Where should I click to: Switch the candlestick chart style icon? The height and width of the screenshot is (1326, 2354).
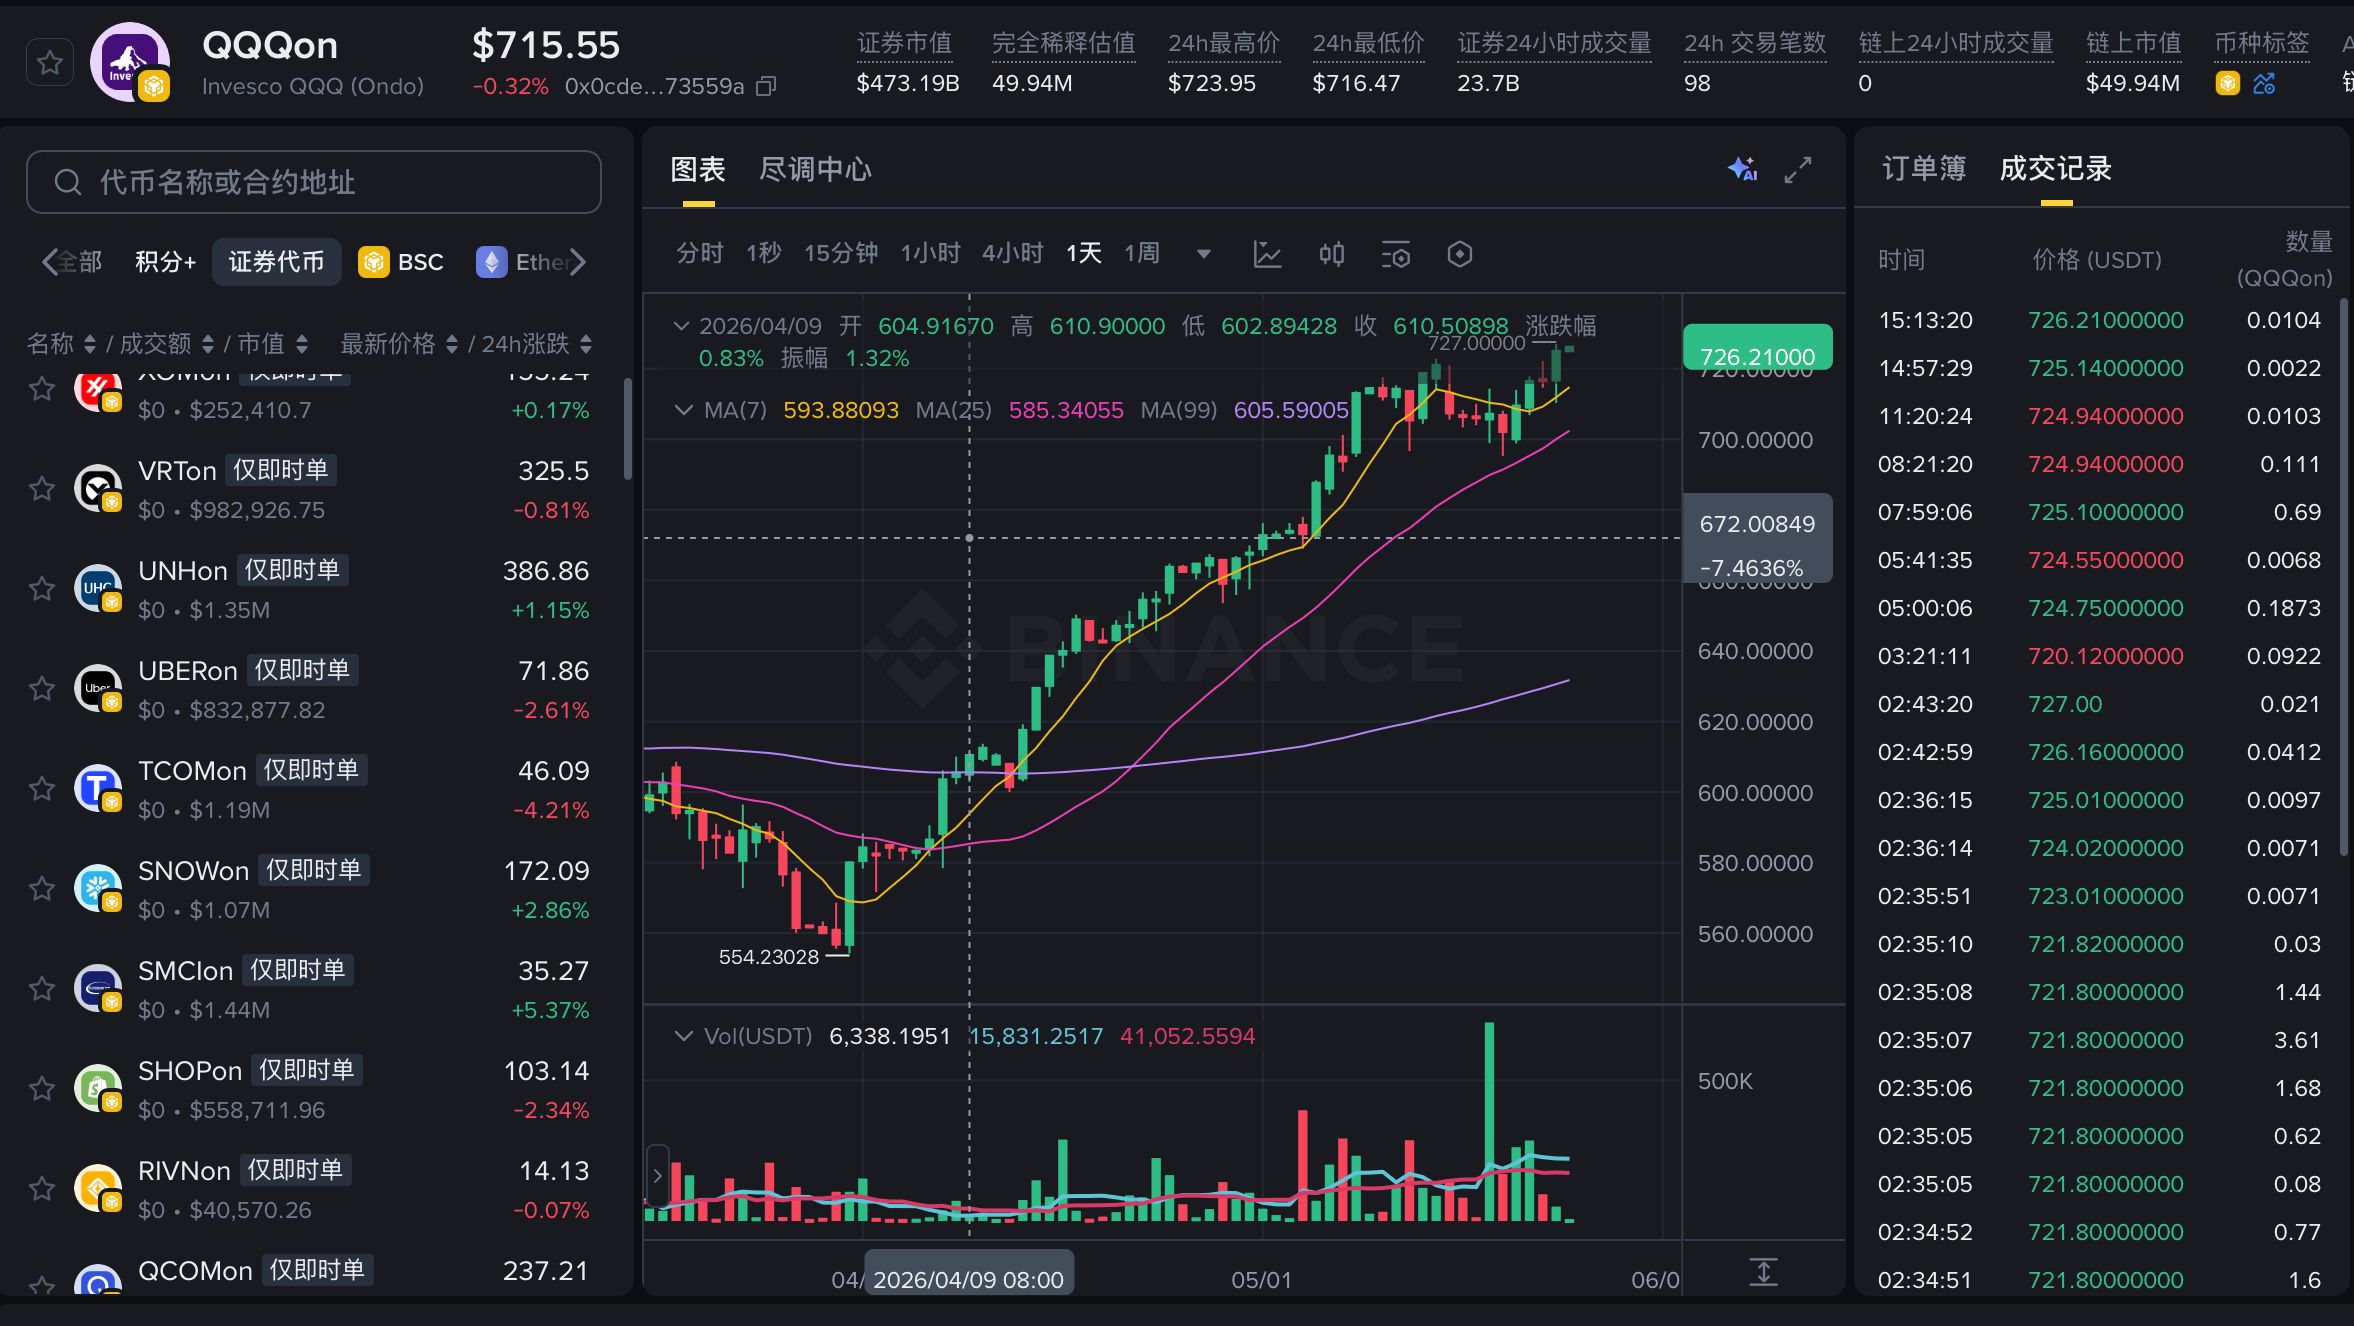(x=1331, y=254)
